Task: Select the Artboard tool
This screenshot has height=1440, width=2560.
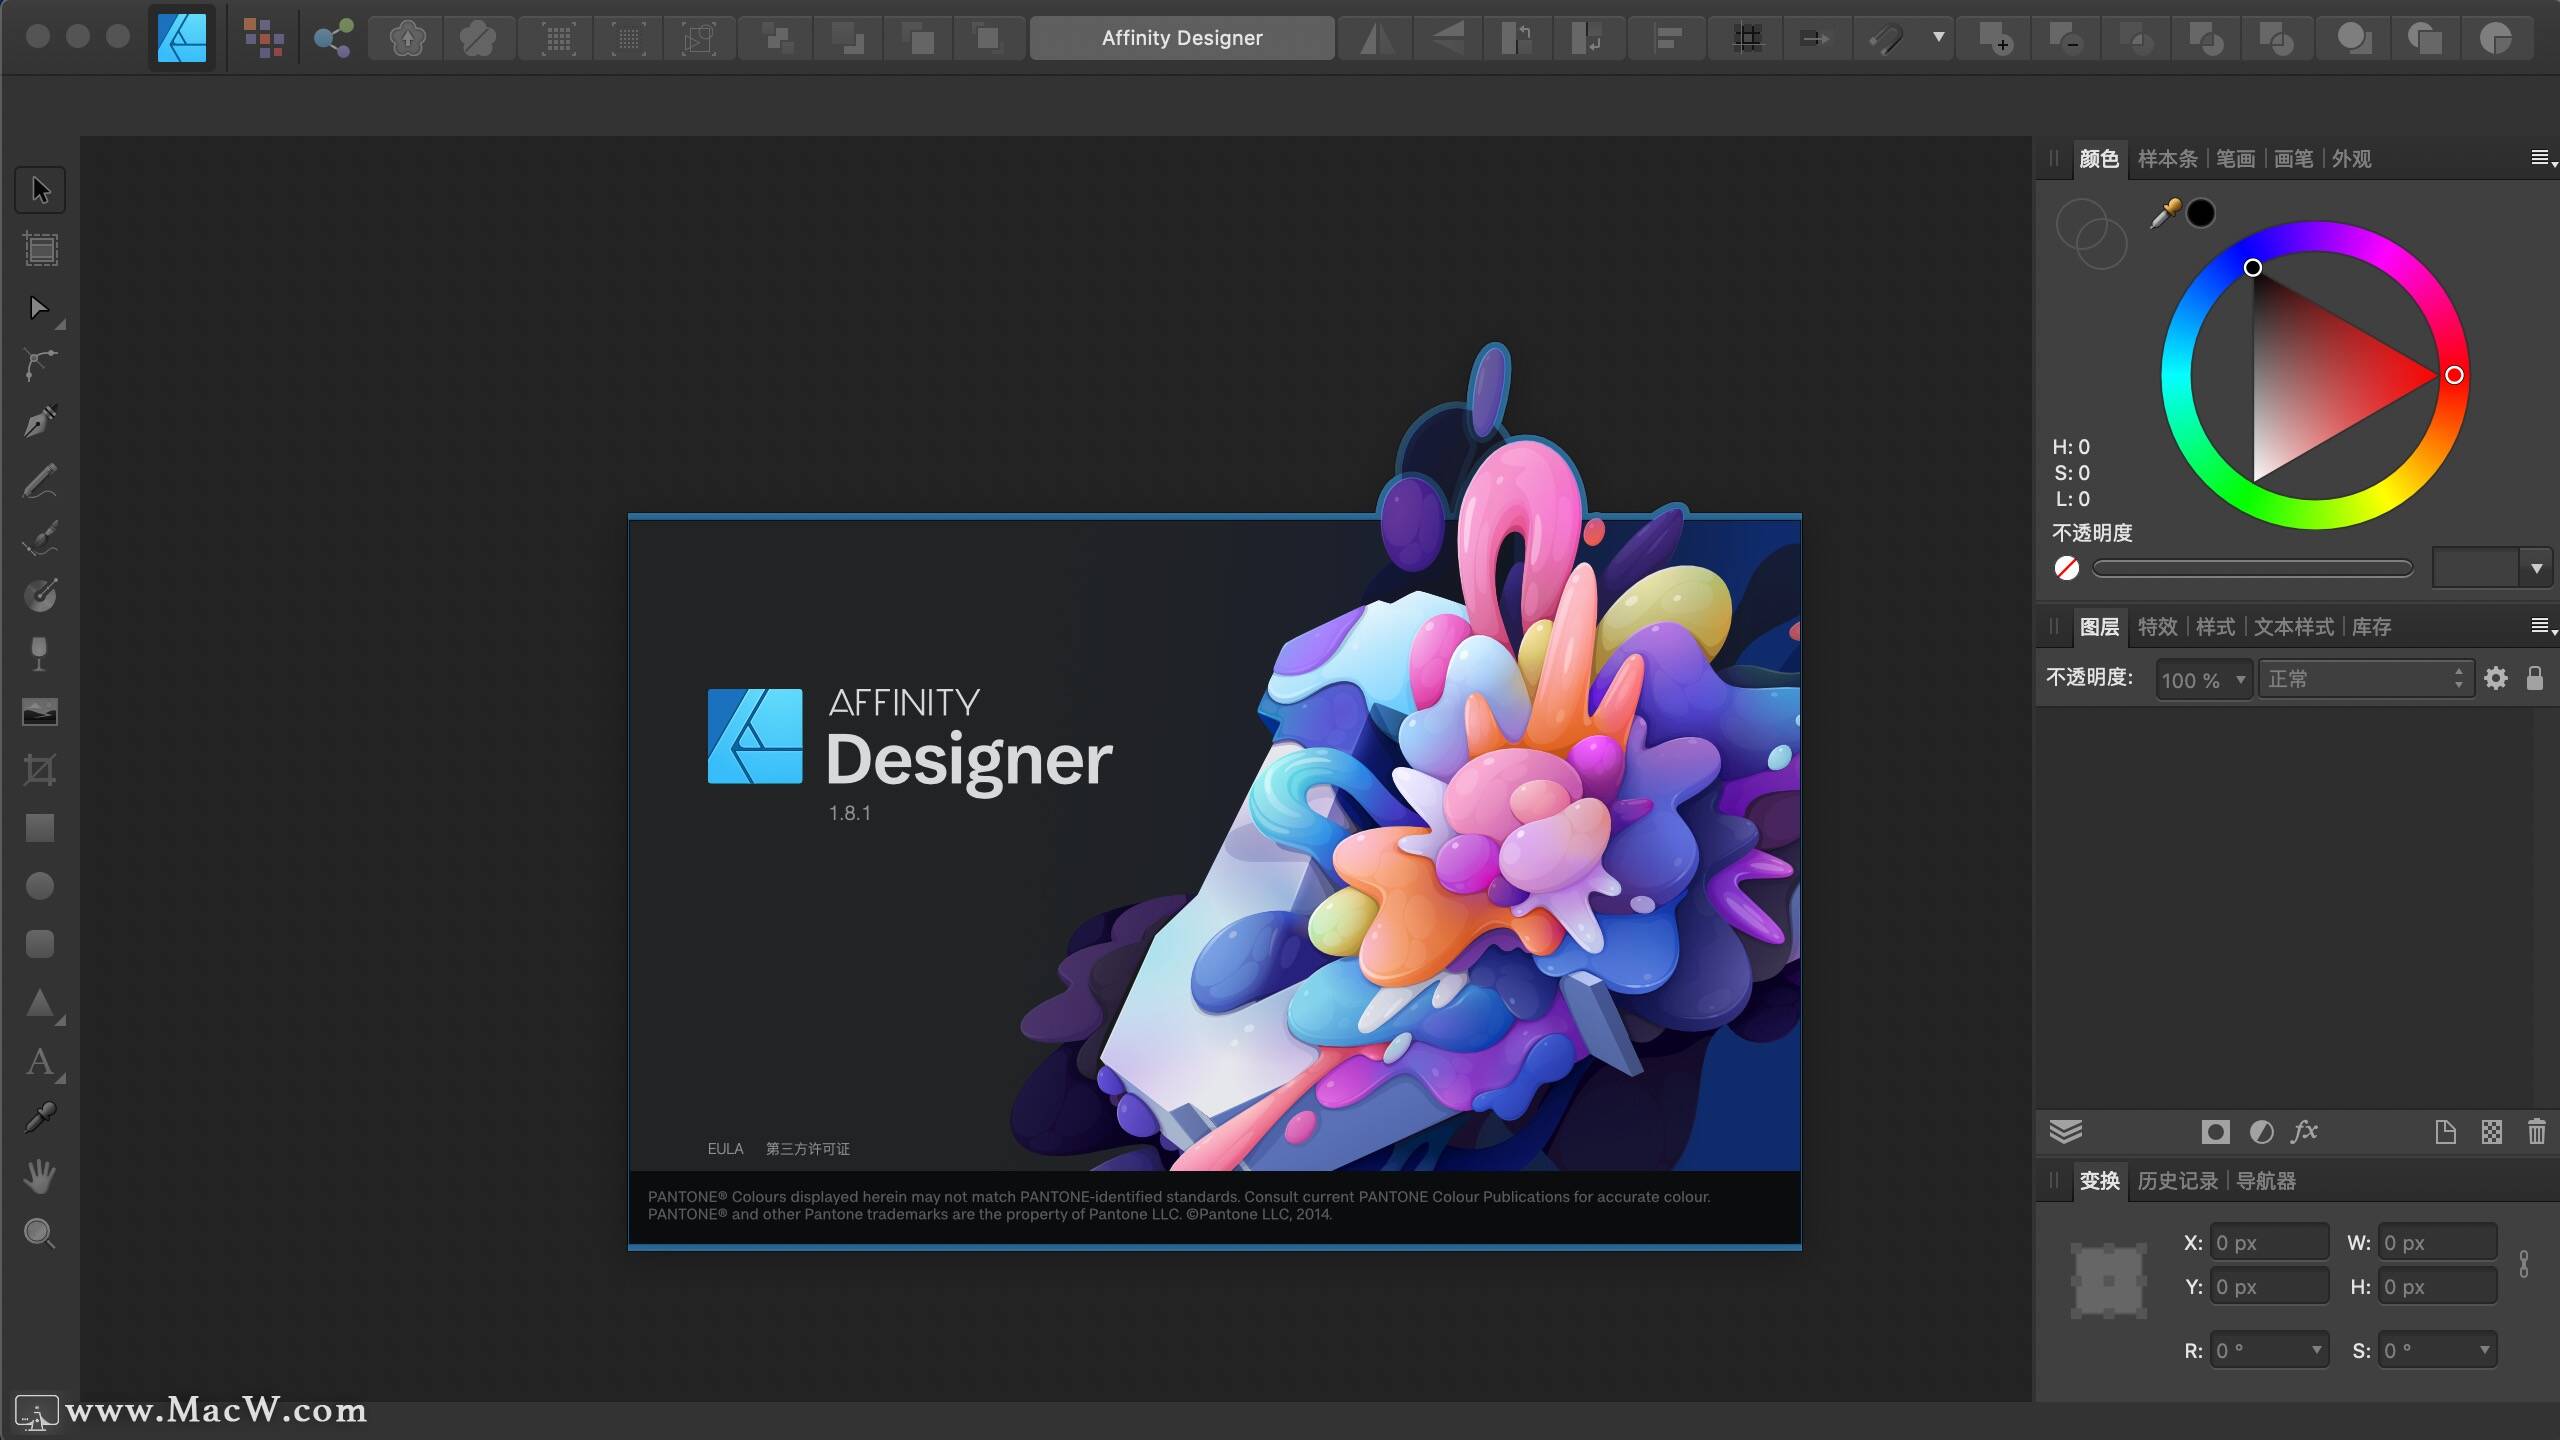Action: [x=40, y=248]
